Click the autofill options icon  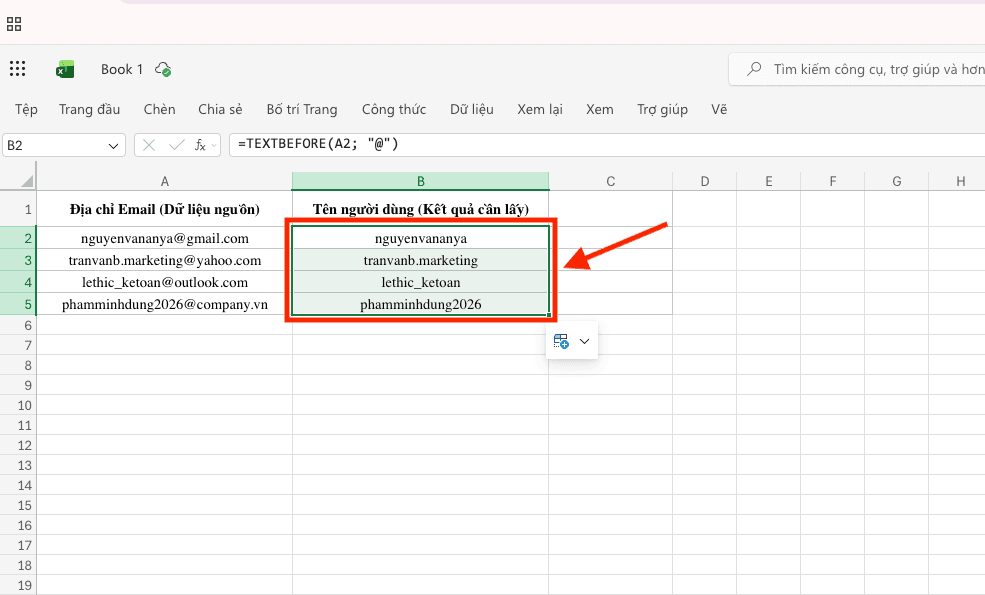point(561,341)
